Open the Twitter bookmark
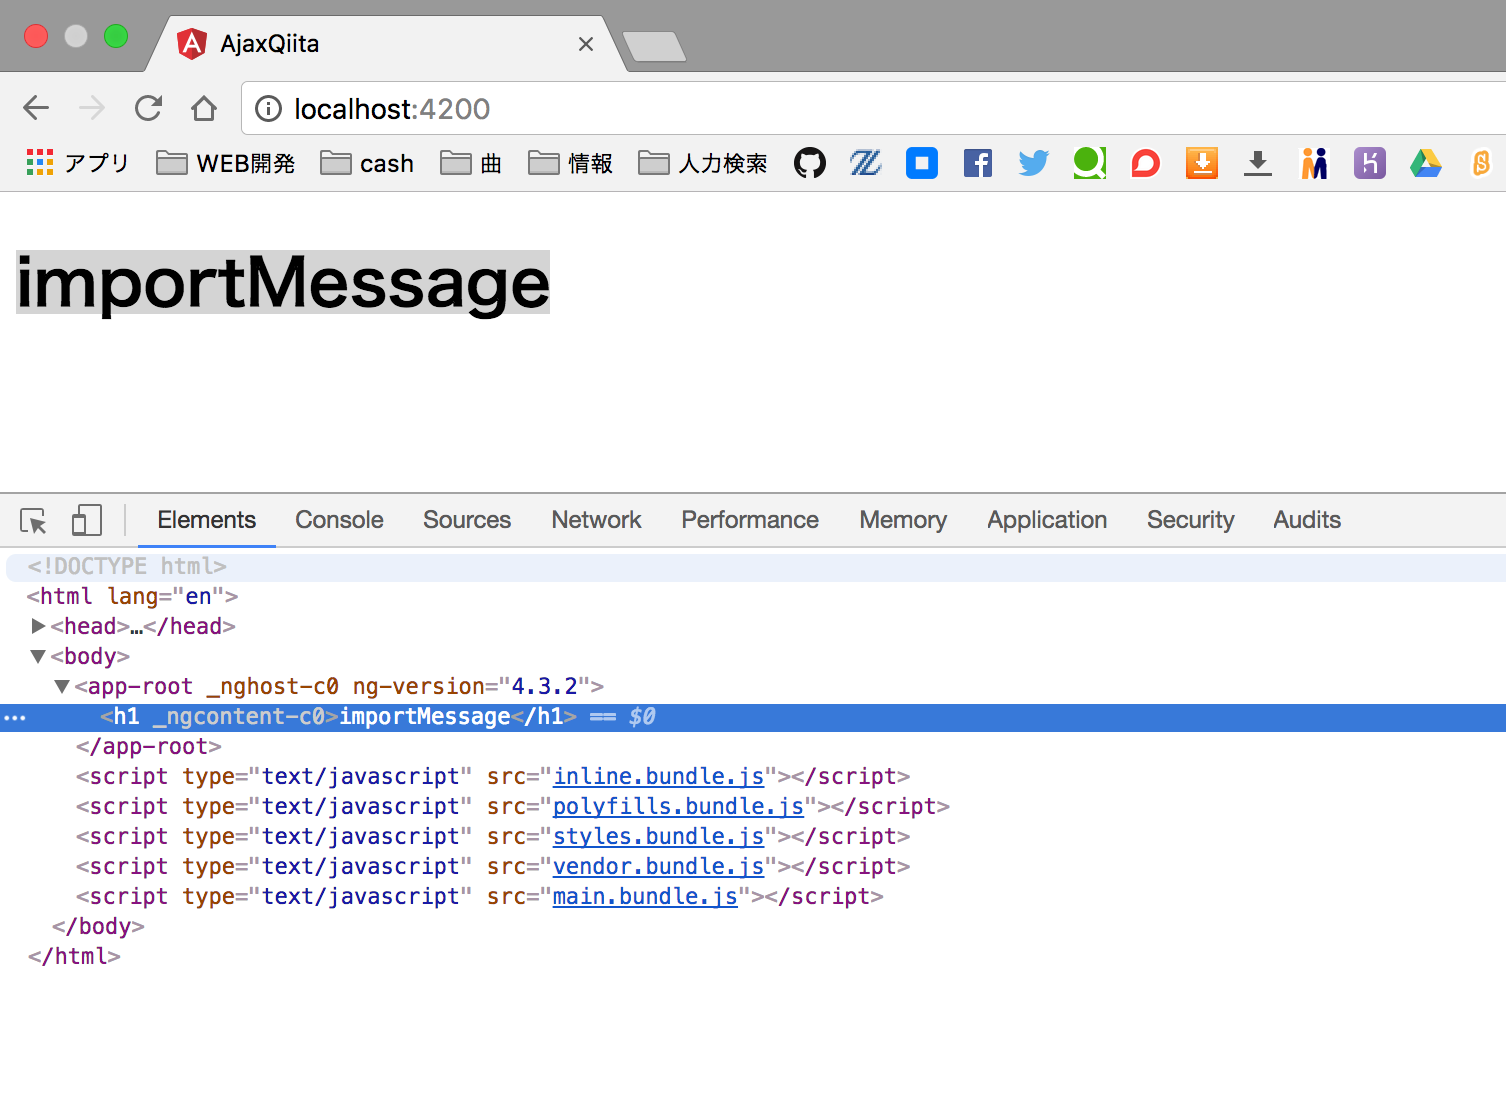1506x1116 pixels. [x=1034, y=163]
